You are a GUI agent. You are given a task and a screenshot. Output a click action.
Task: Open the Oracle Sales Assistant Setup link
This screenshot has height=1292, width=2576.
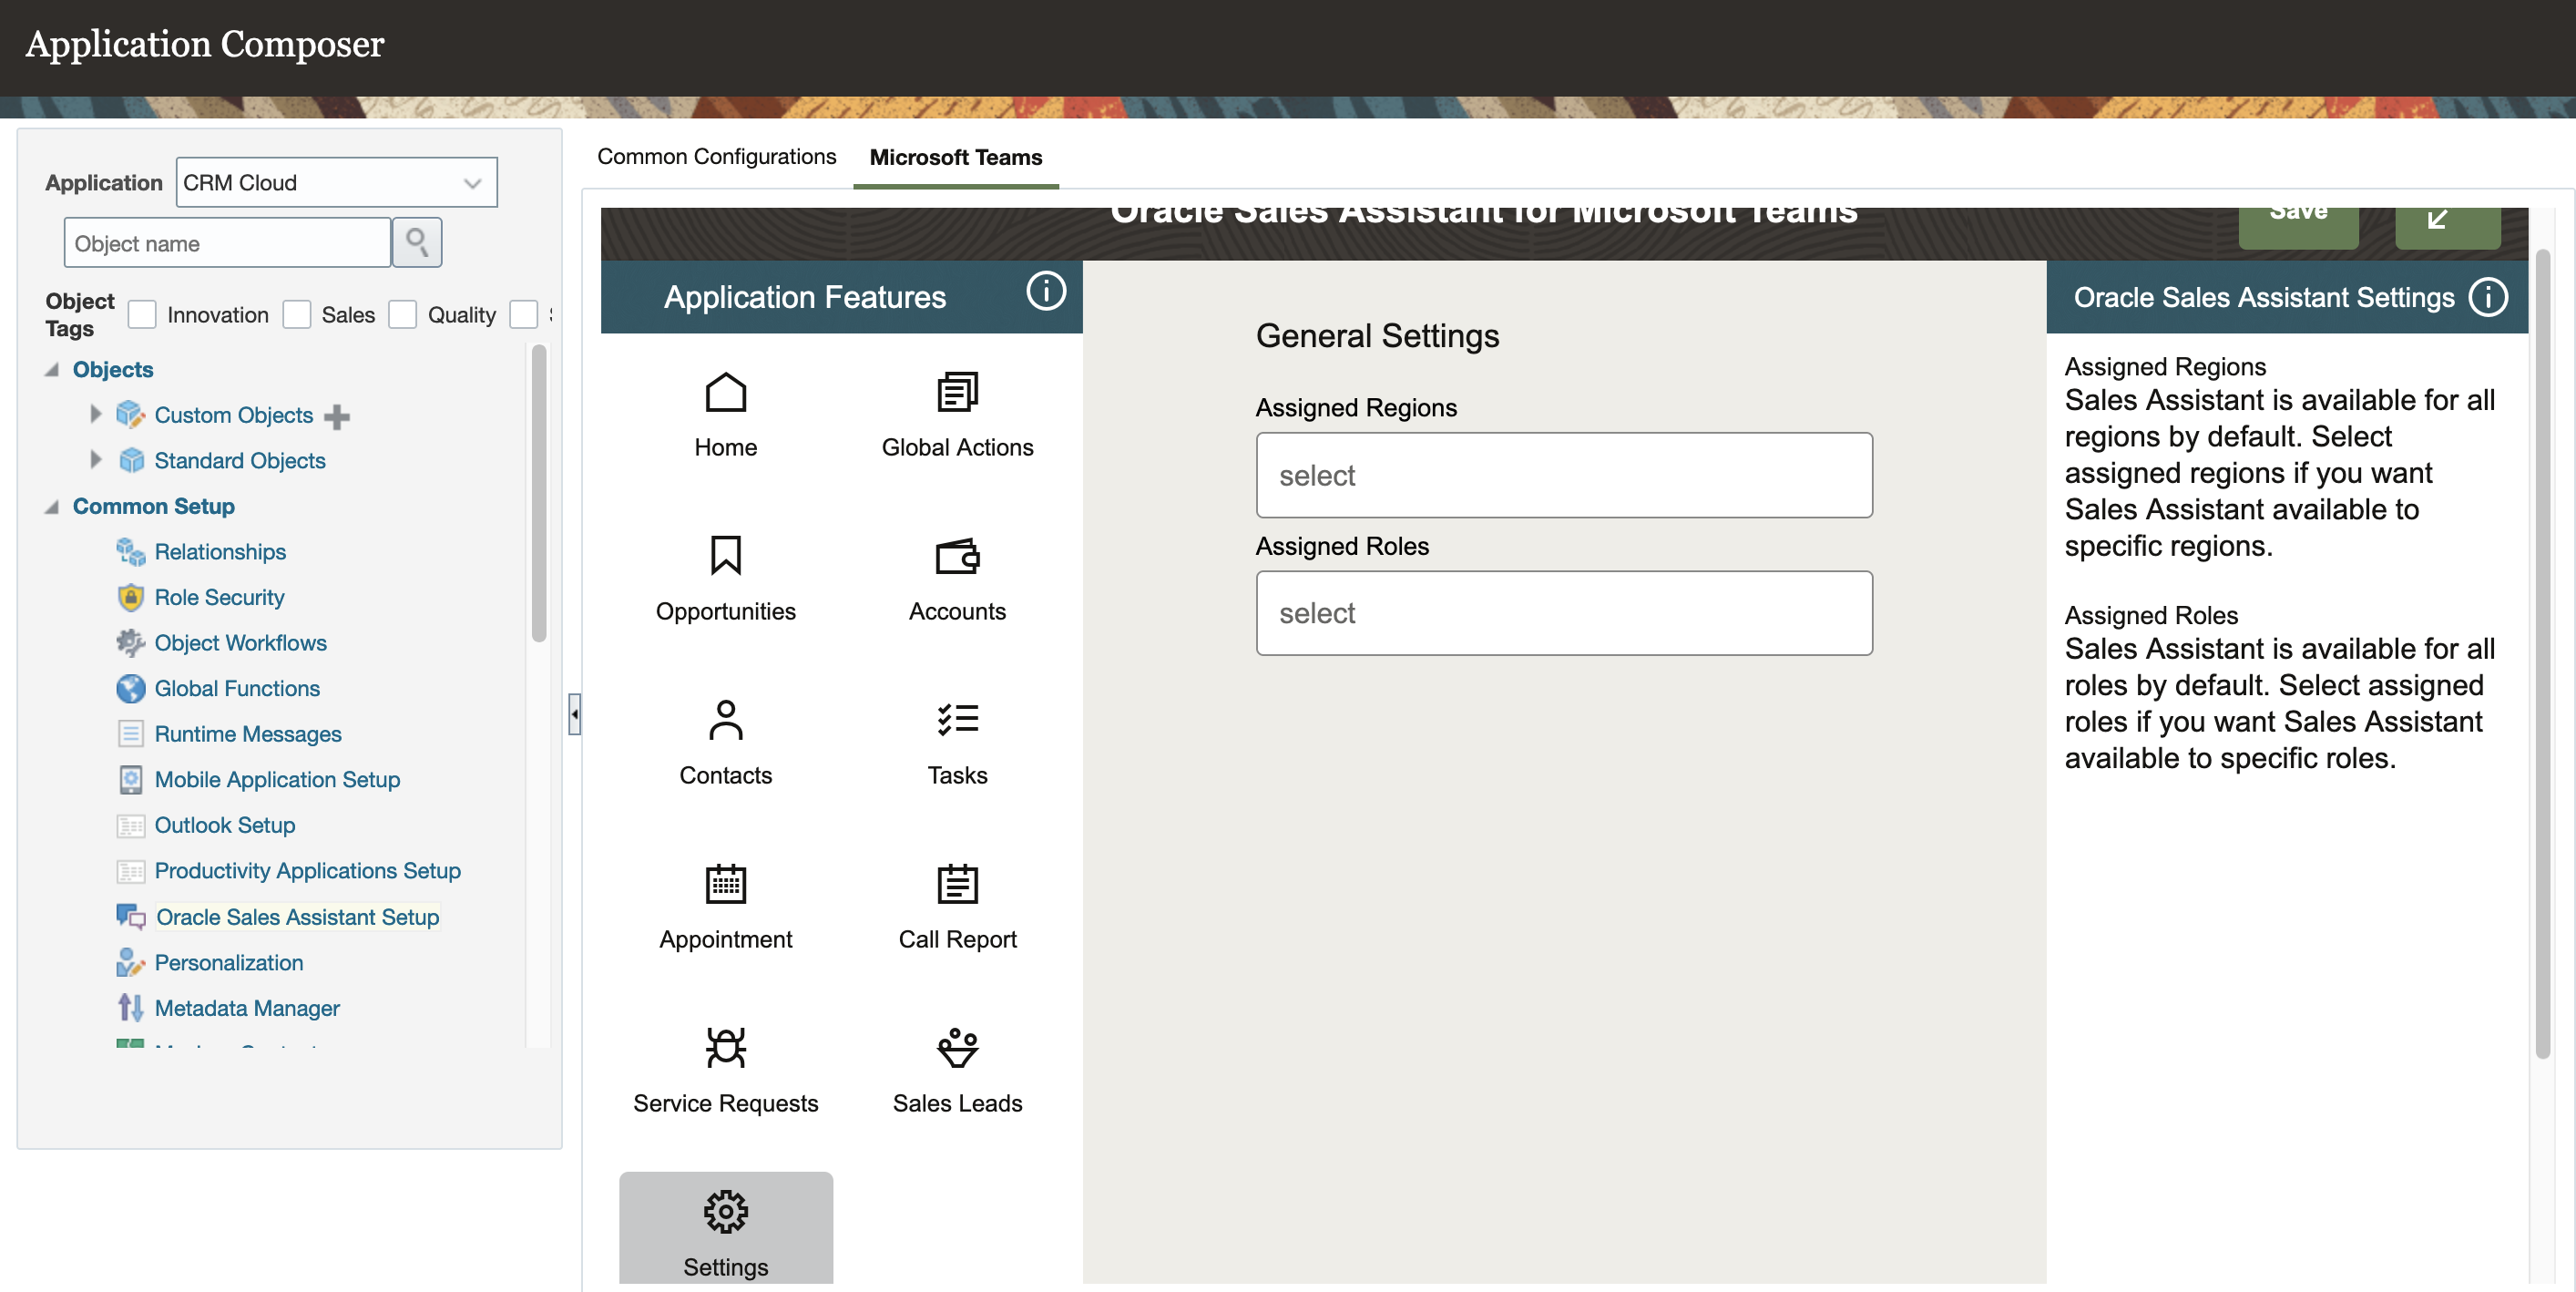point(298,917)
